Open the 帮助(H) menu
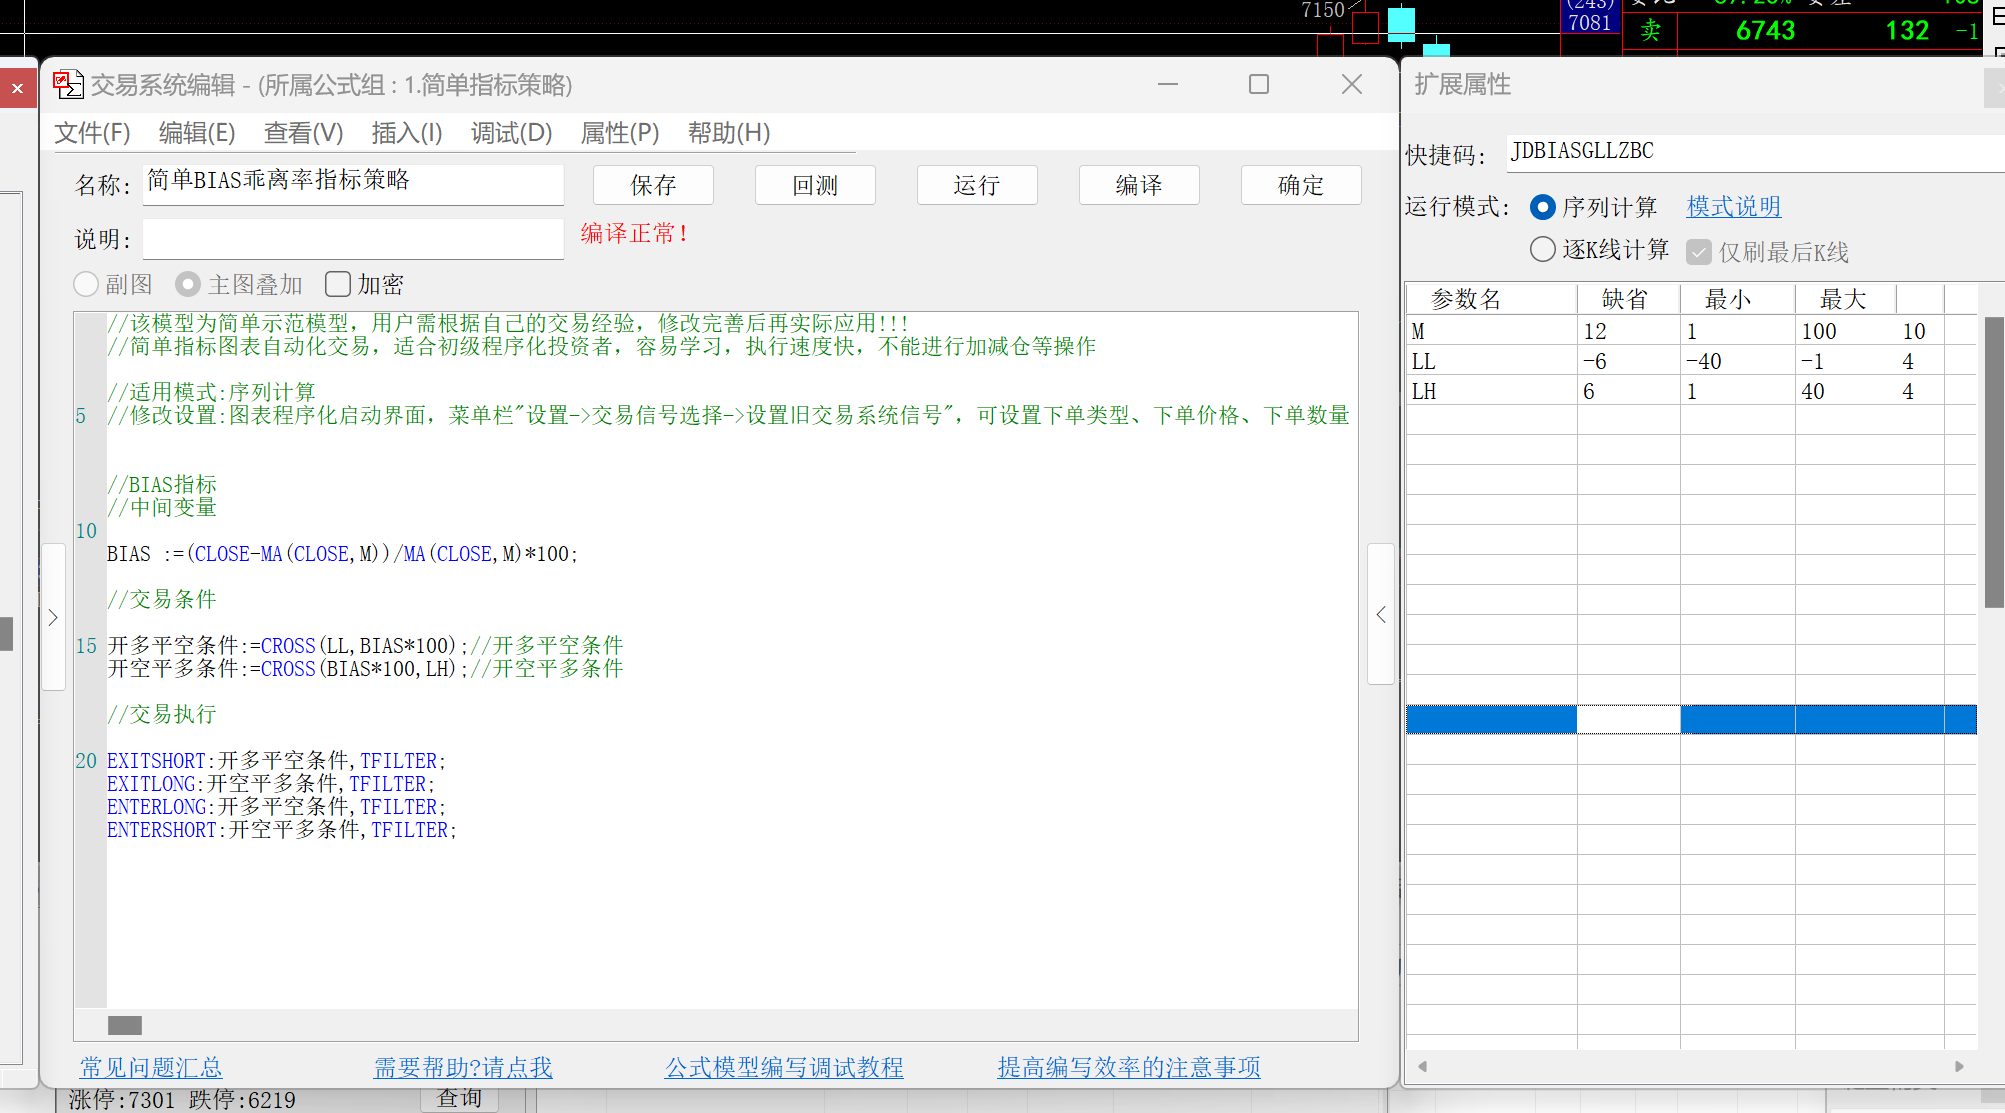2005x1113 pixels. click(x=729, y=133)
